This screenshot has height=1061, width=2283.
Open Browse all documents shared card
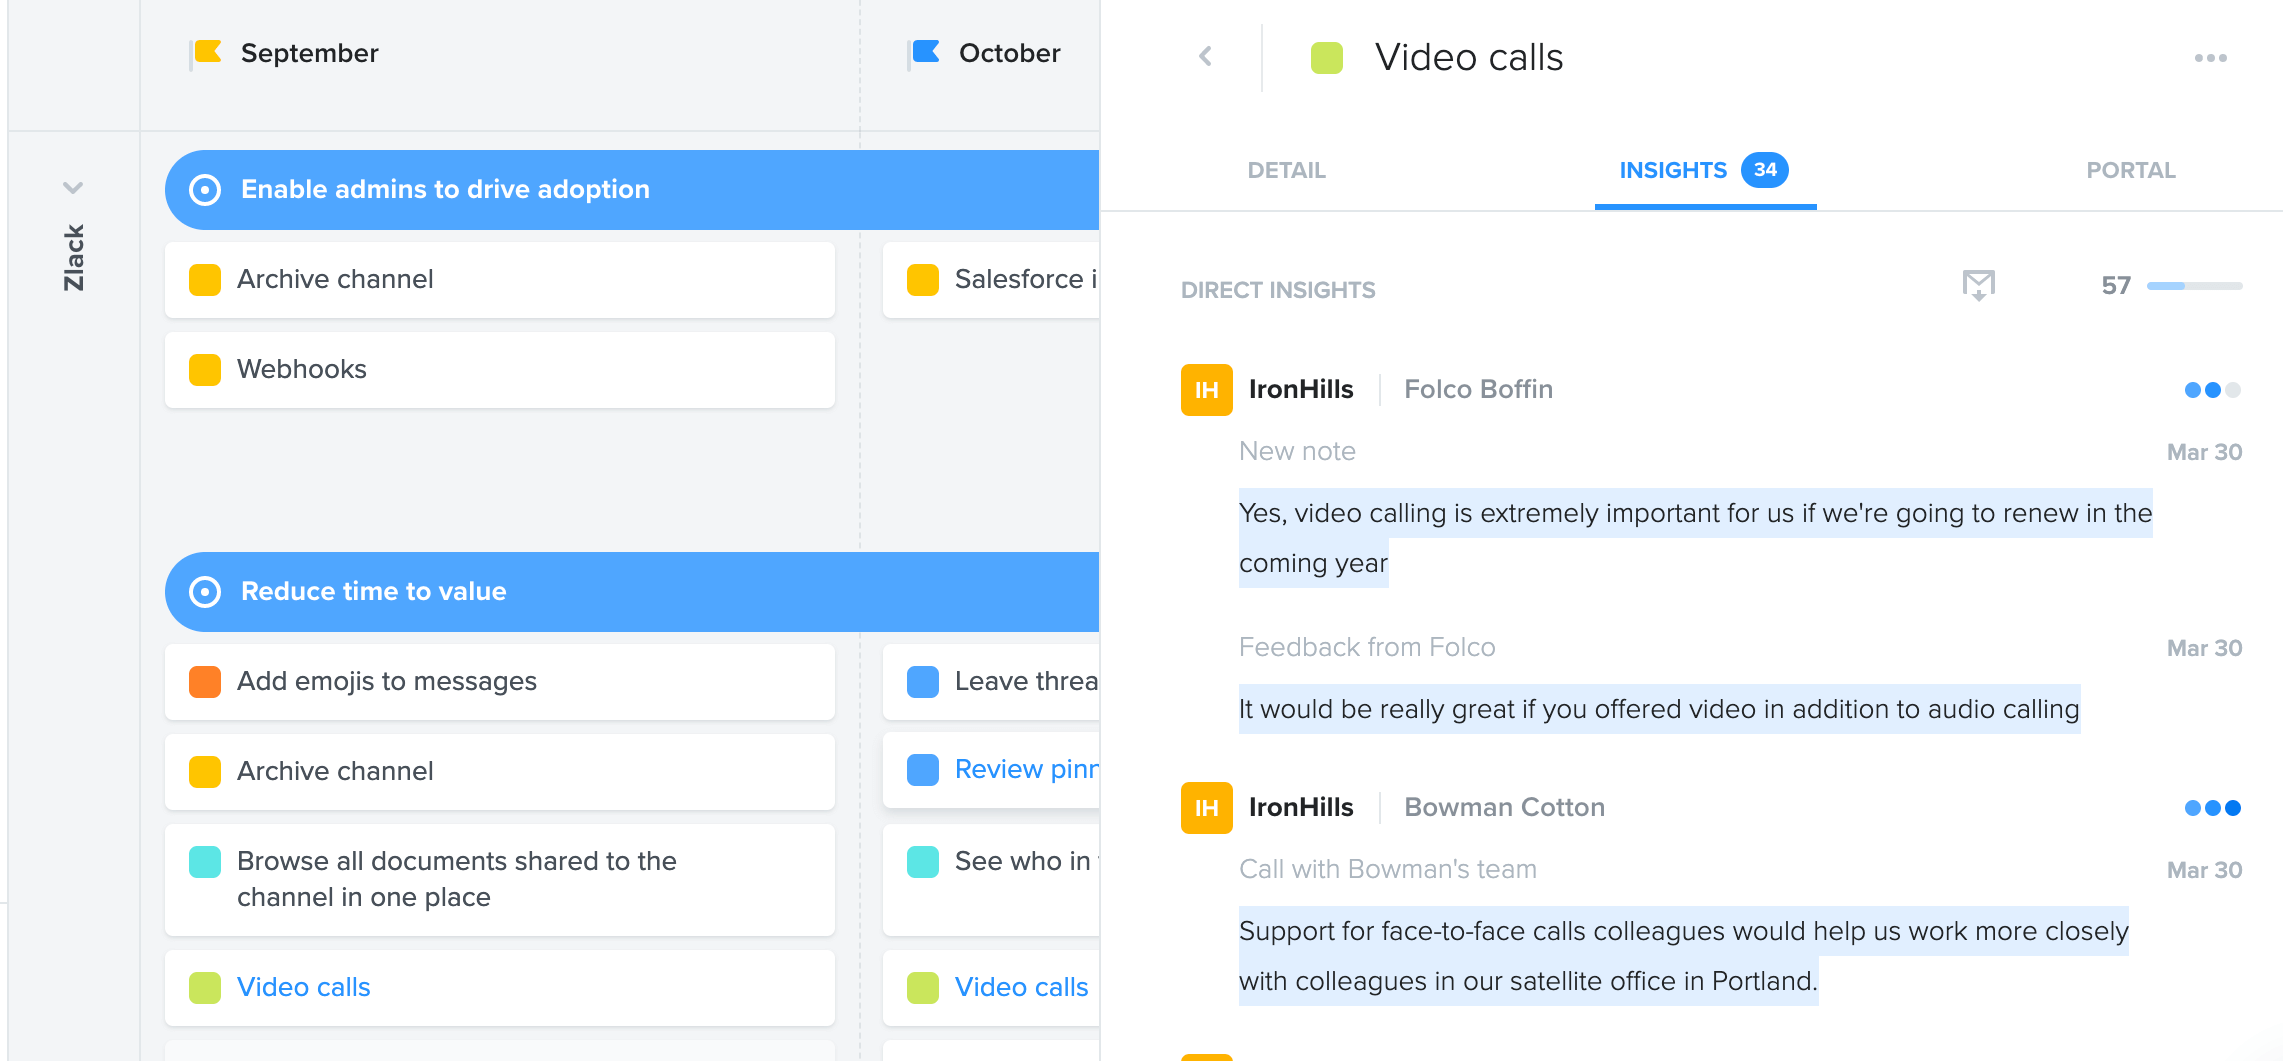click(500, 880)
